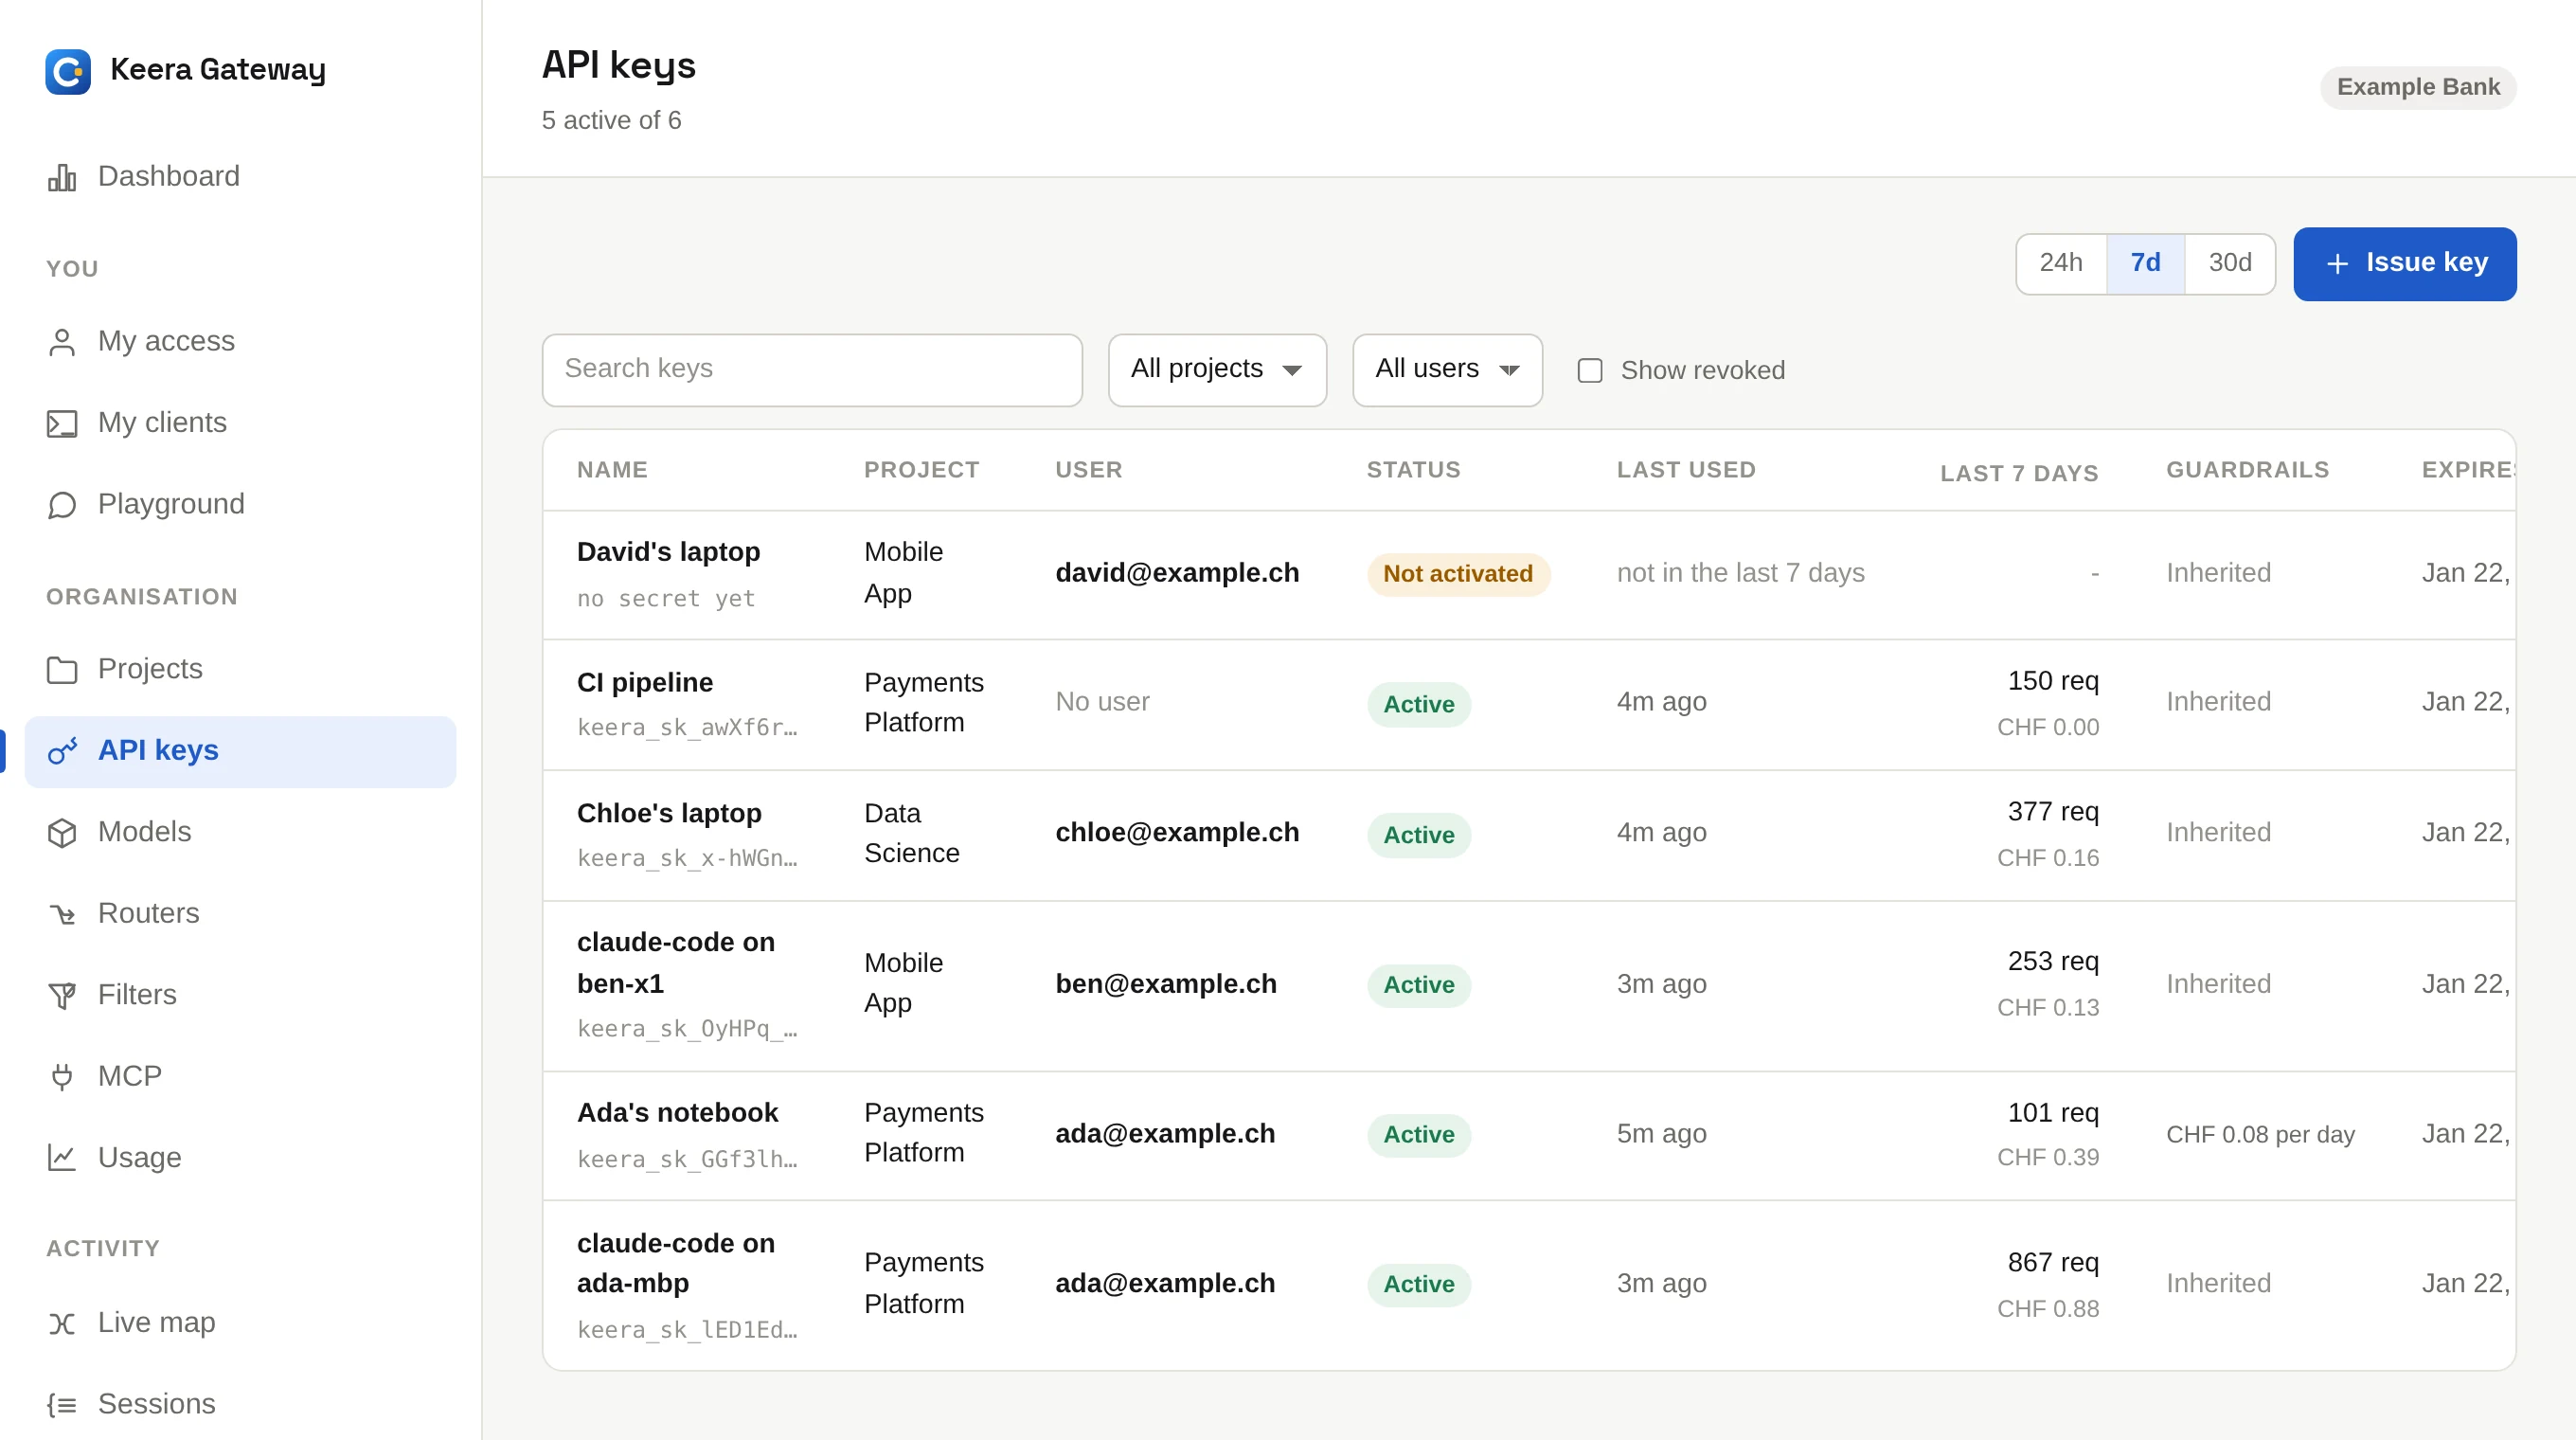2576x1440 pixels.
Task: Focus the Search keys input field
Action: [811, 369]
